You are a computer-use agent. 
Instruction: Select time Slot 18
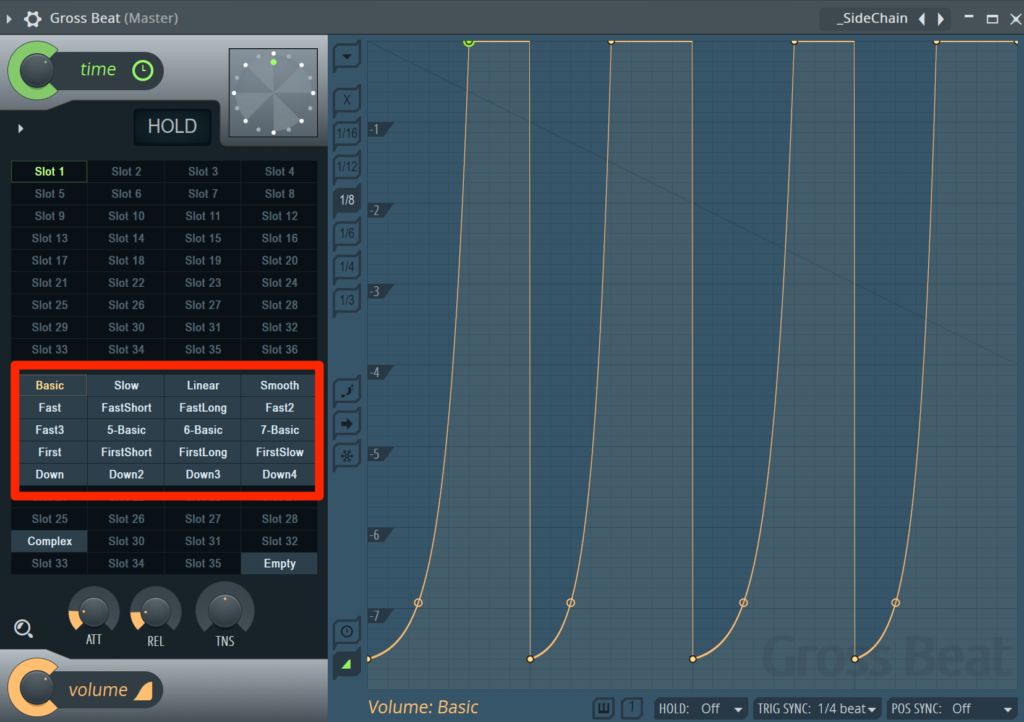pos(126,260)
